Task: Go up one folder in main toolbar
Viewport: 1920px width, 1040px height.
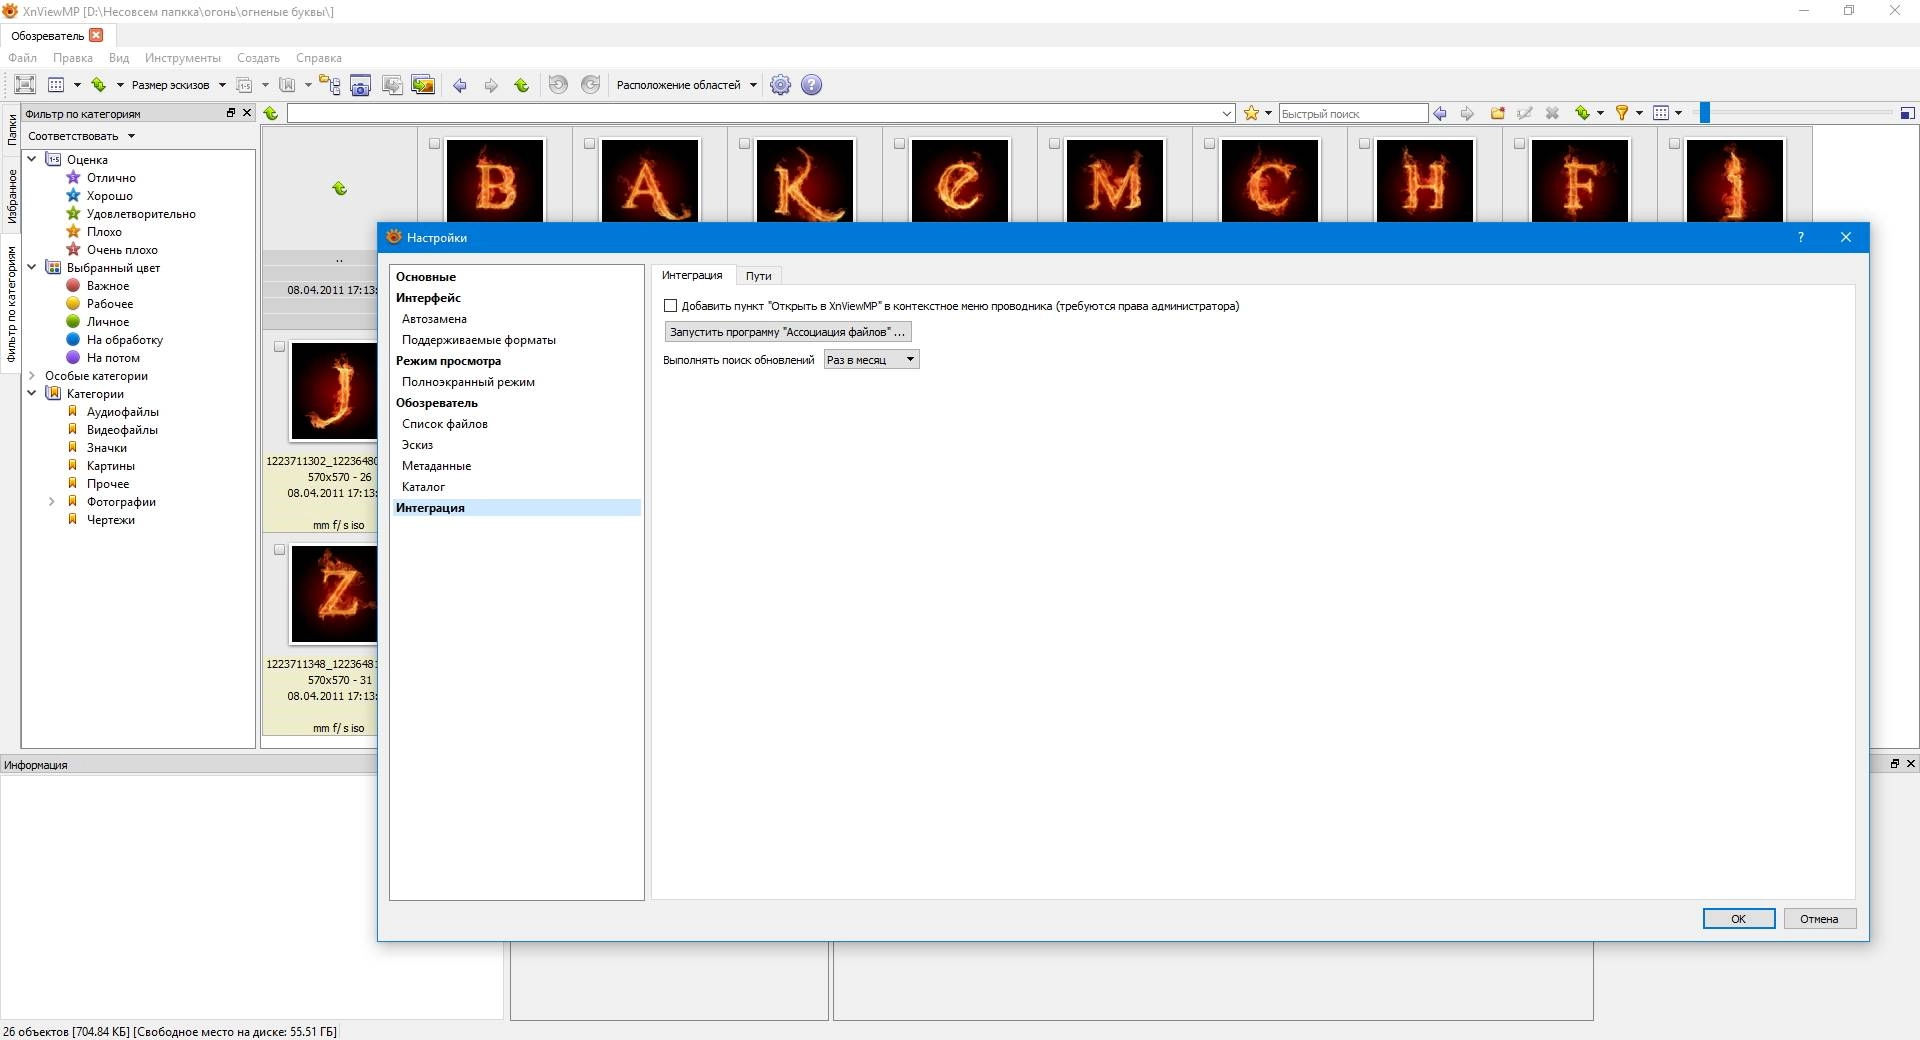Action: coord(522,85)
